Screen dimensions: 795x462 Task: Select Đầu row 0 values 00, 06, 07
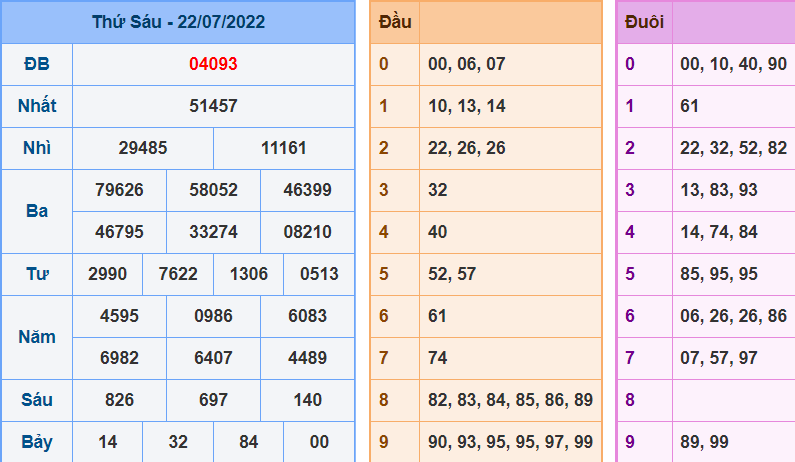466,64
